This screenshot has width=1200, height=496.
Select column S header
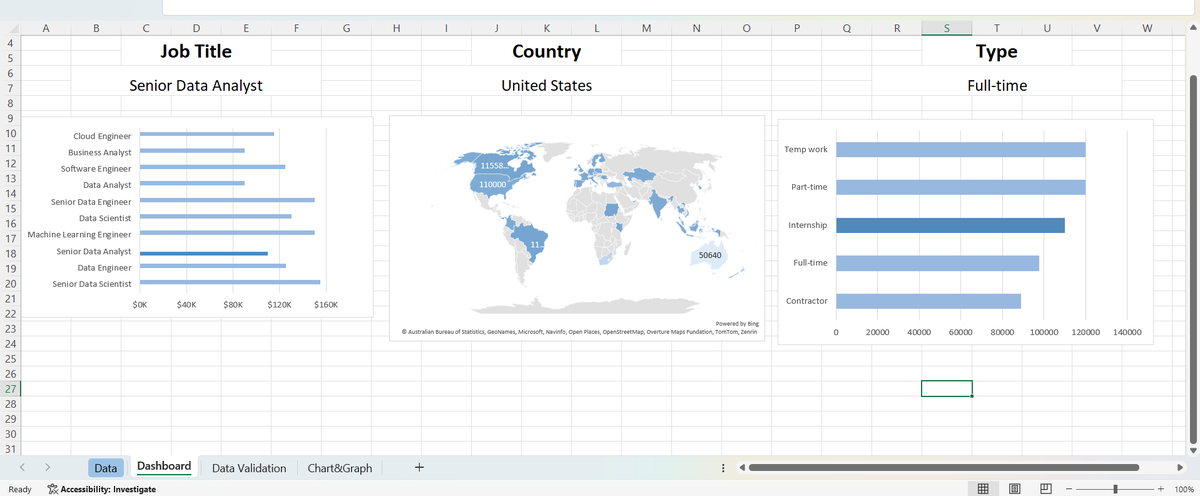946,29
